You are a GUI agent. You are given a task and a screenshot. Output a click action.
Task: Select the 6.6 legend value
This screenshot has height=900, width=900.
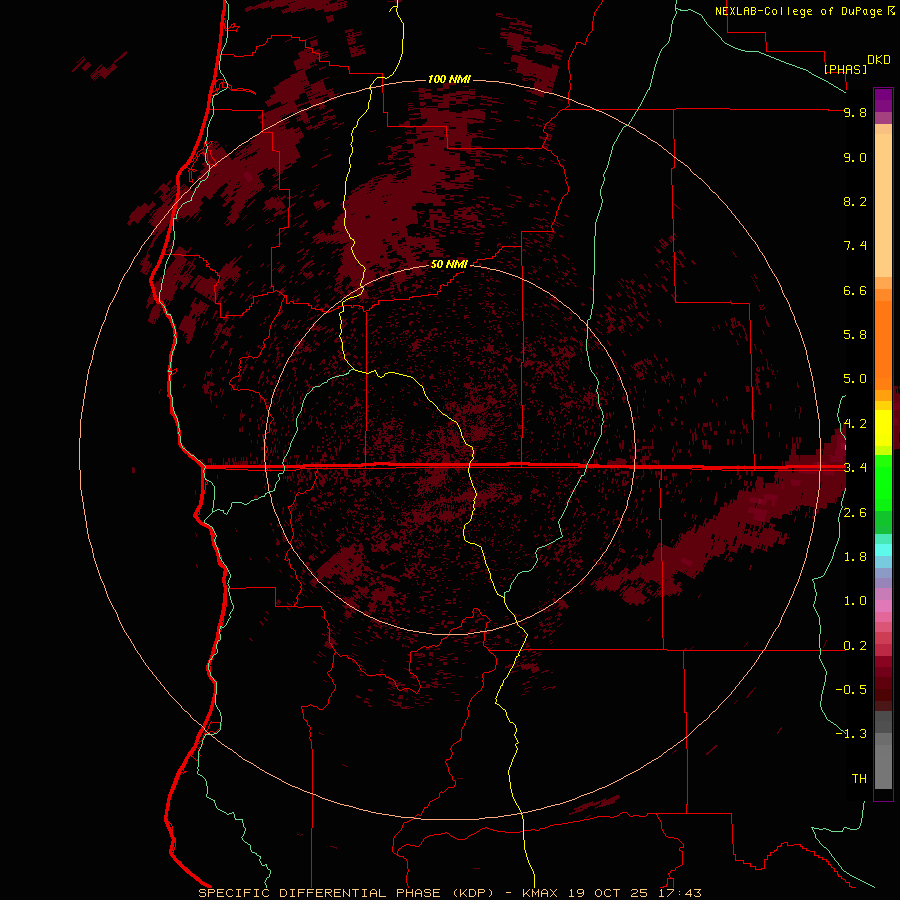click(x=855, y=290)
